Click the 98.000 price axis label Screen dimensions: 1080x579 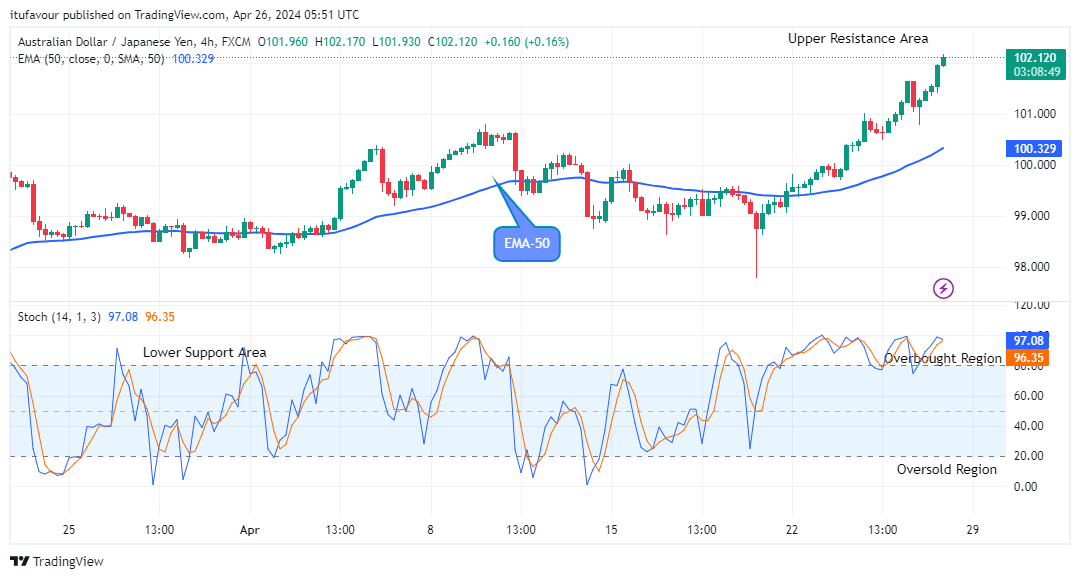click(1032, 266)
